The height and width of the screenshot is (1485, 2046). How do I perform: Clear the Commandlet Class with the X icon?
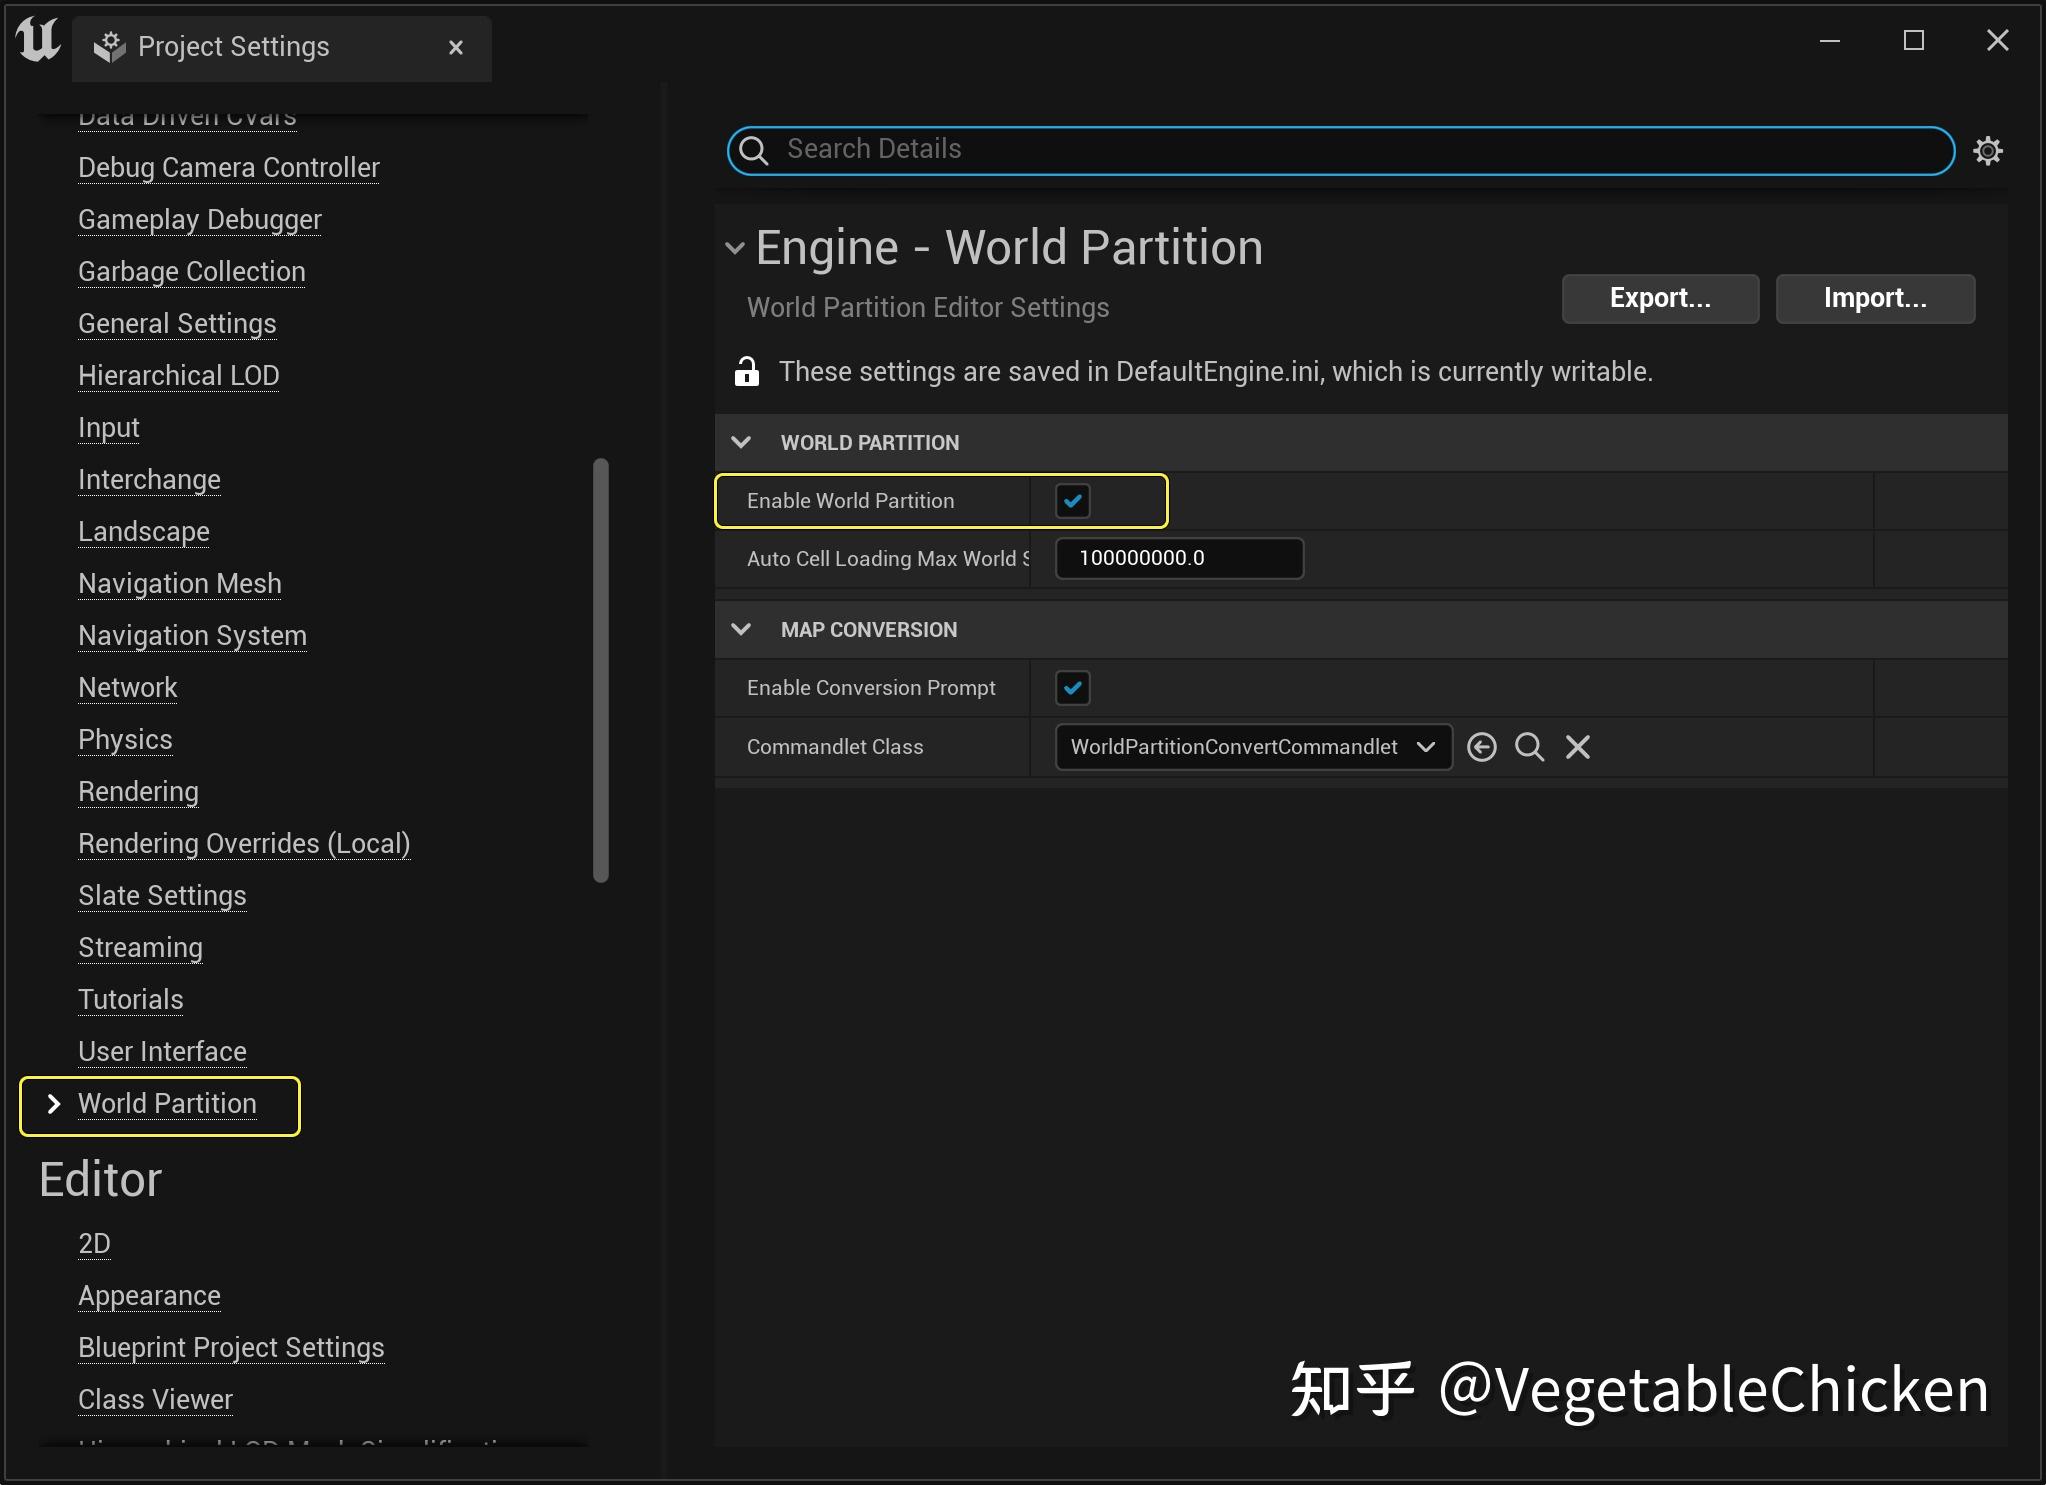tap(1576, 747)
